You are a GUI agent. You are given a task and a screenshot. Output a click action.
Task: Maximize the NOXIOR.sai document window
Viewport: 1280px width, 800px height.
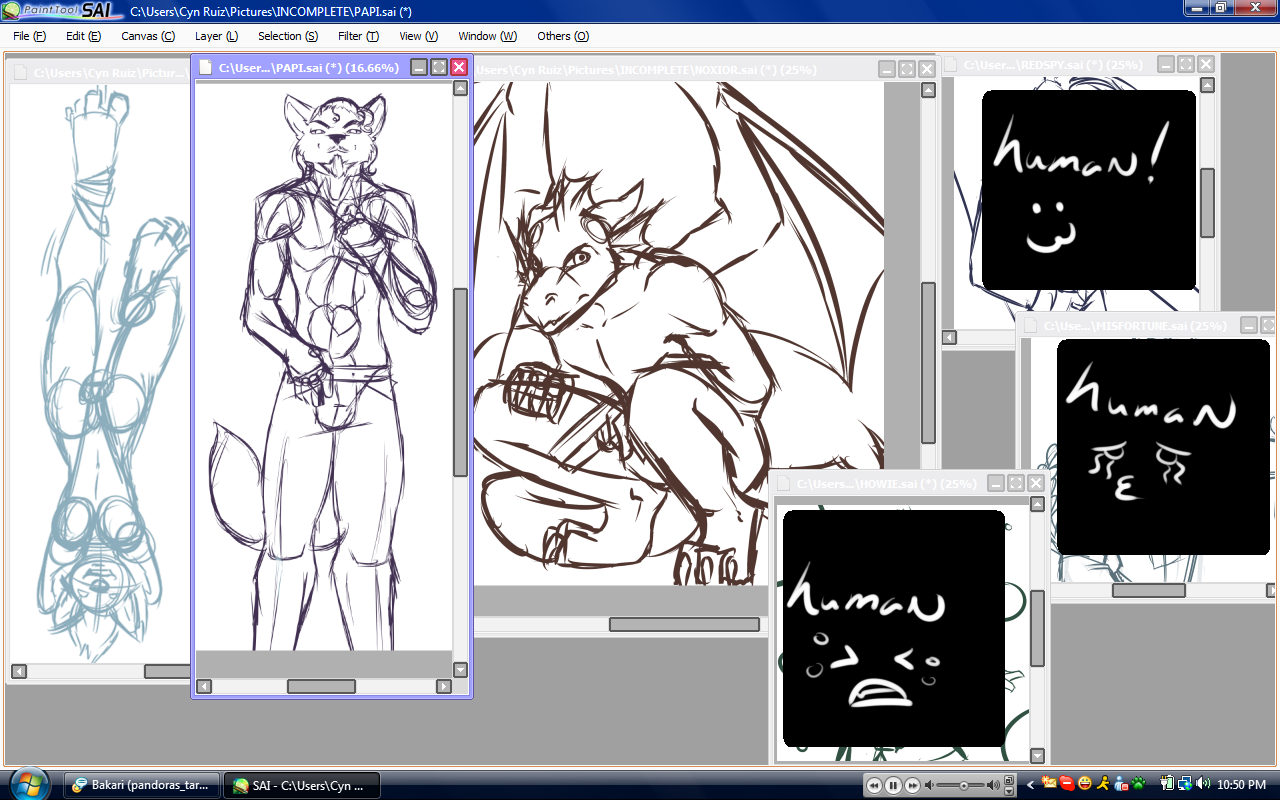[907, 69]
